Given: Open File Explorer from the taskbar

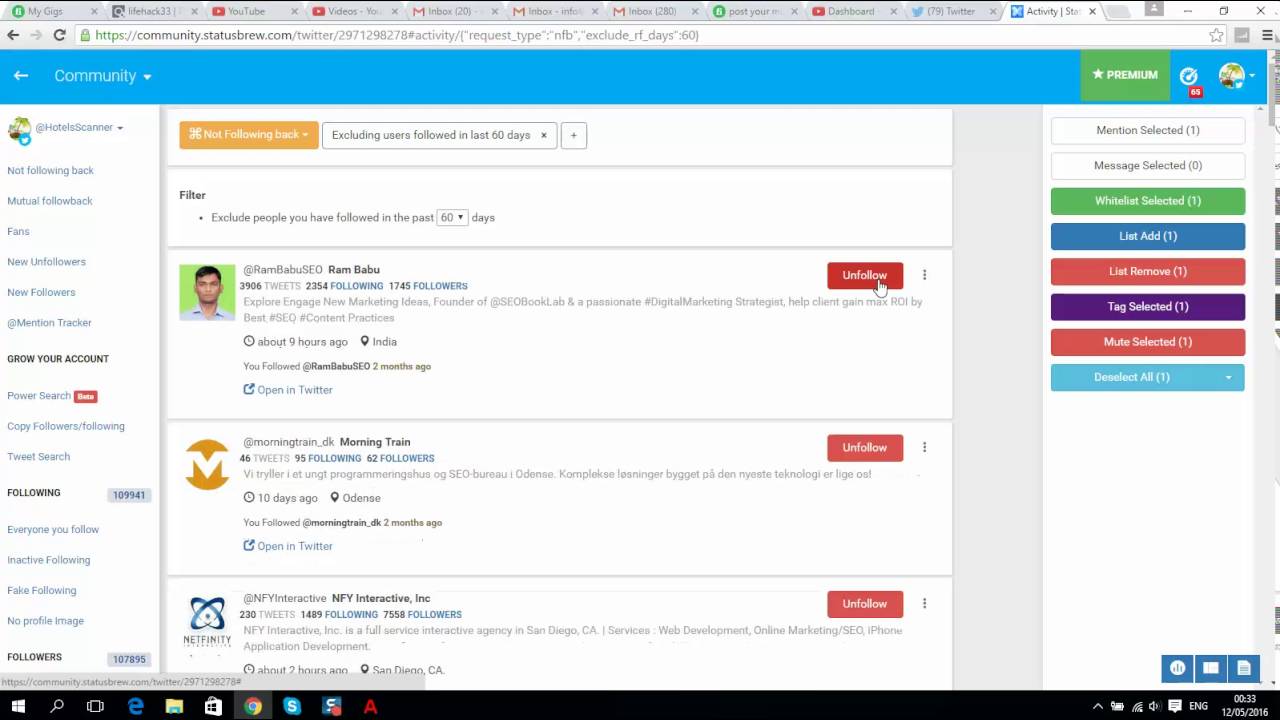Looking at the screenshot, I should [x=174, y=706].
